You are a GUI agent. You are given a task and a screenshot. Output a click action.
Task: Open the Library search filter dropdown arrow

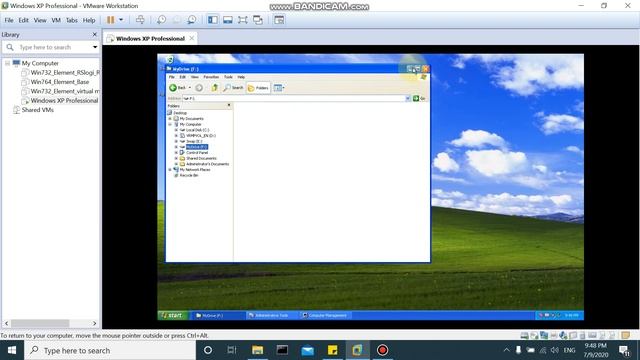(95, 47)
